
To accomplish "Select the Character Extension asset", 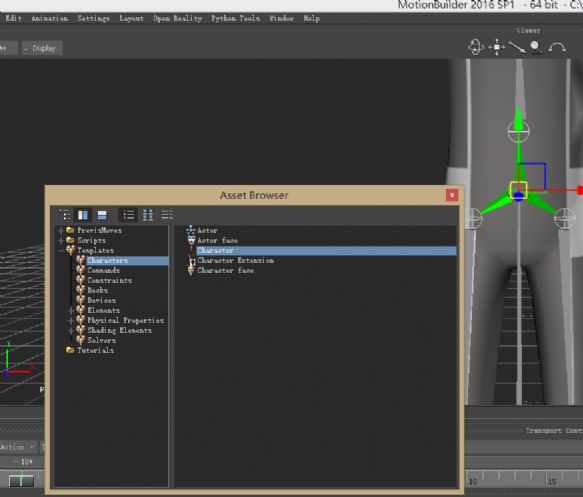I will 235,261.
